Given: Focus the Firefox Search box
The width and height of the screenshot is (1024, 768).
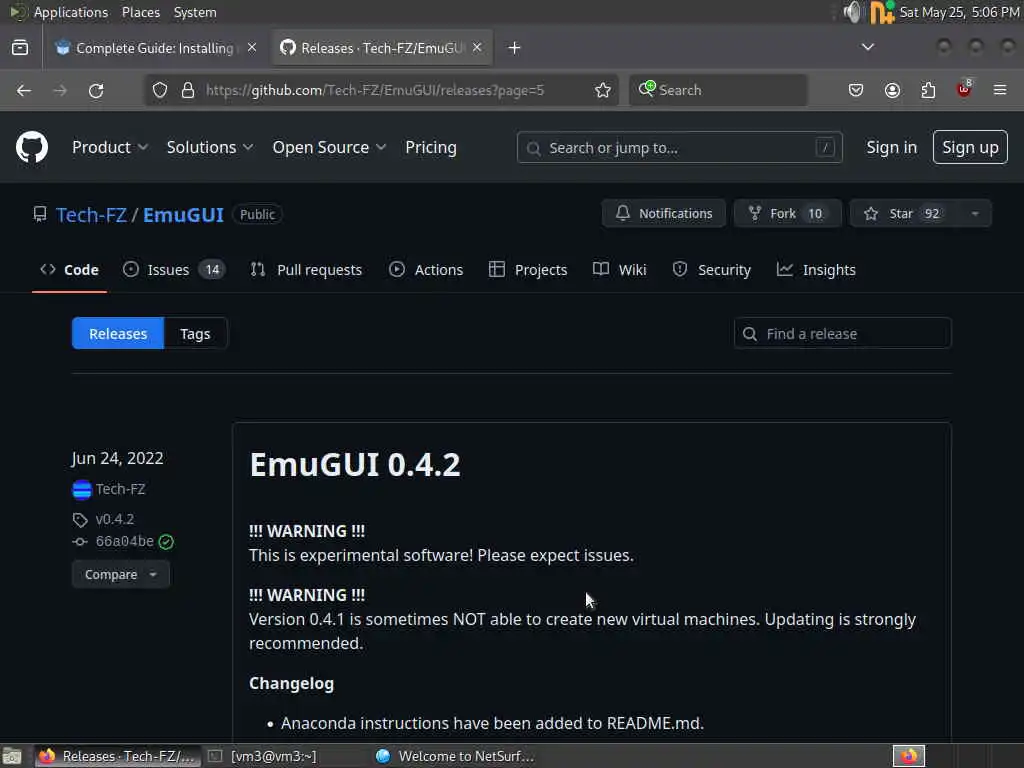Looking at the screenshot, I should [718, 90].
